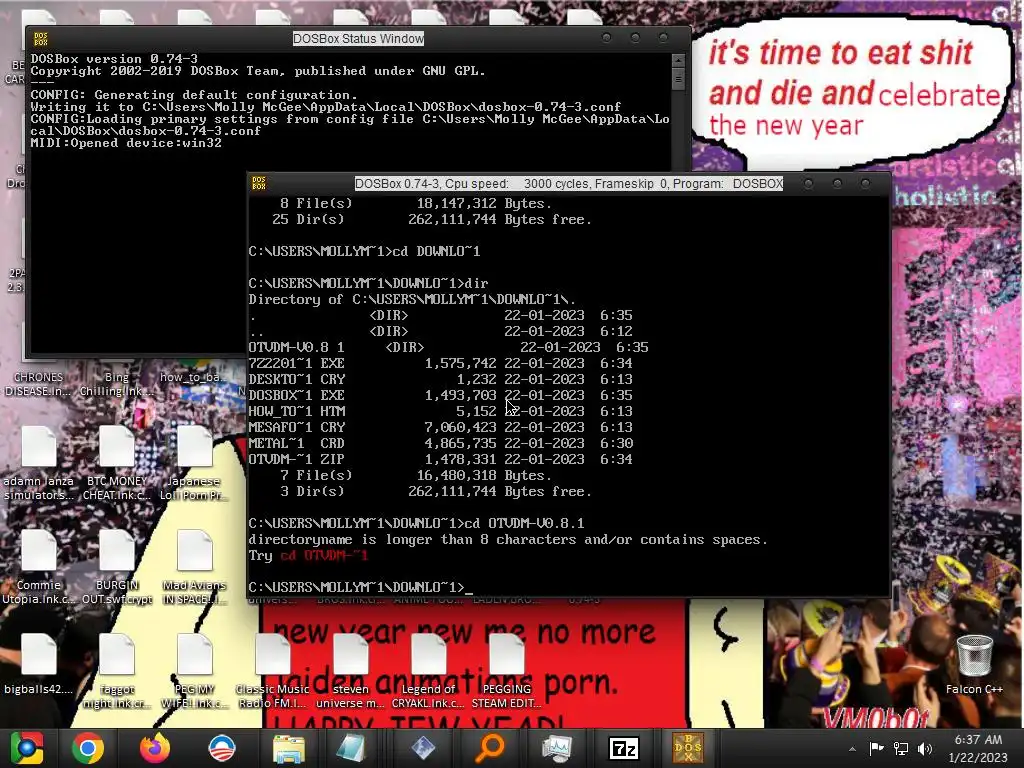Open Windows Explorer folder icon in taskbar
Screen dimensions: 1024x768
point(288,748)
